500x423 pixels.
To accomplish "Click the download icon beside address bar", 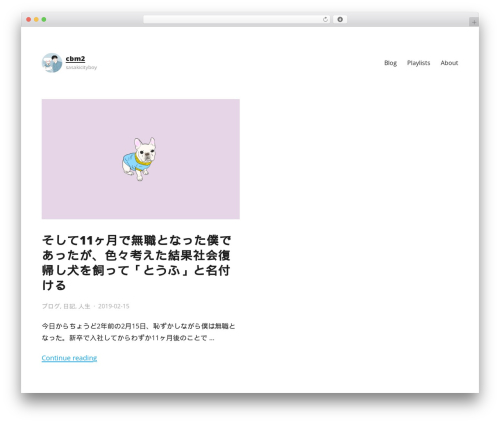I will 340,20.
